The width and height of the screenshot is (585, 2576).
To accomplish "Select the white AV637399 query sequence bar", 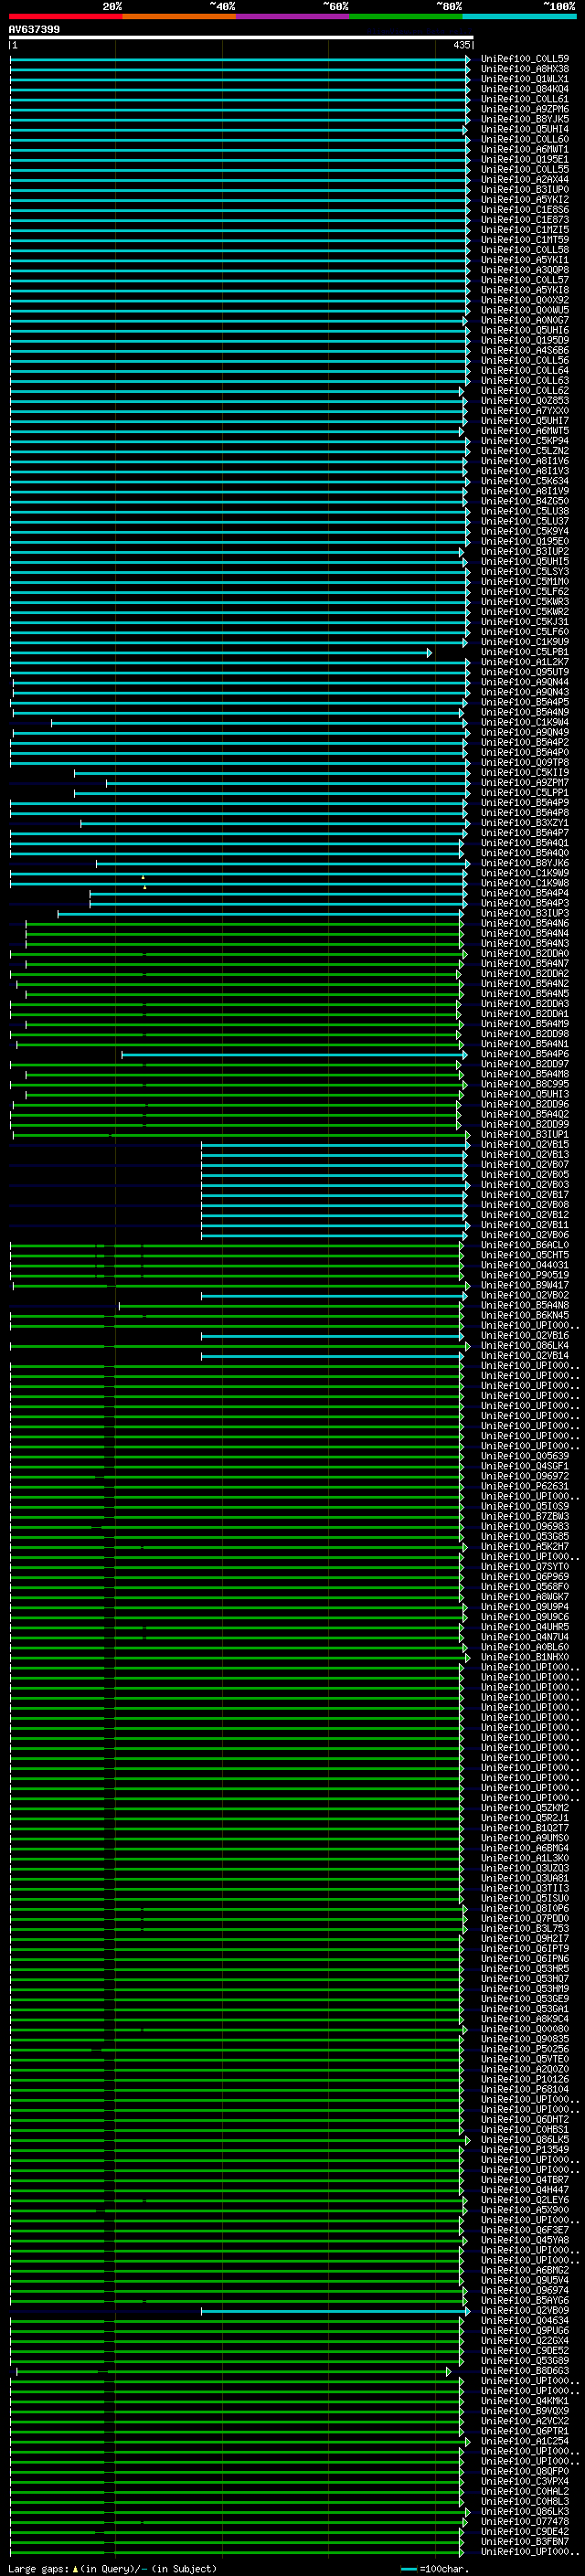I will pos(241,37).
